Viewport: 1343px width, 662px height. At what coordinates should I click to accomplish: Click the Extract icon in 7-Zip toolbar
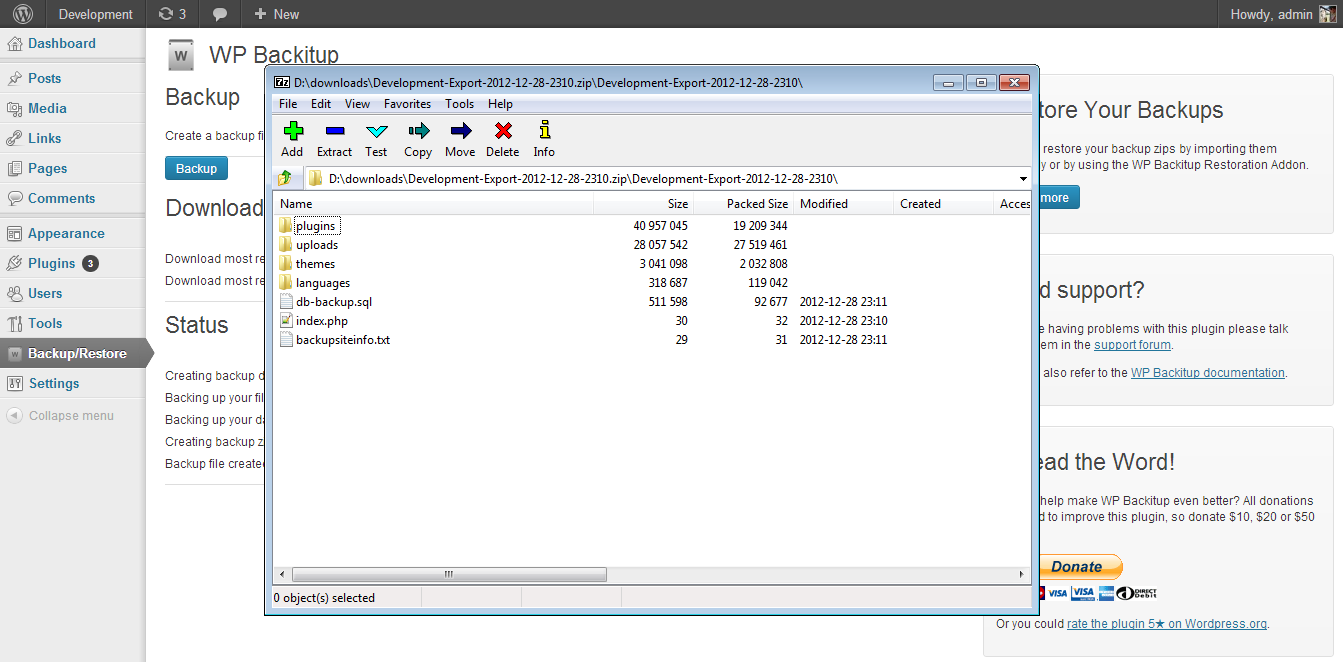click(334, 130)
